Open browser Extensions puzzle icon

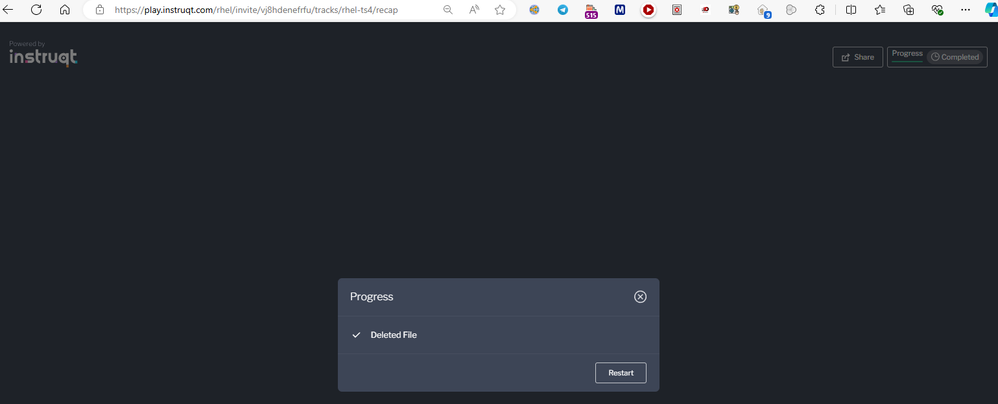pos(820,10)
